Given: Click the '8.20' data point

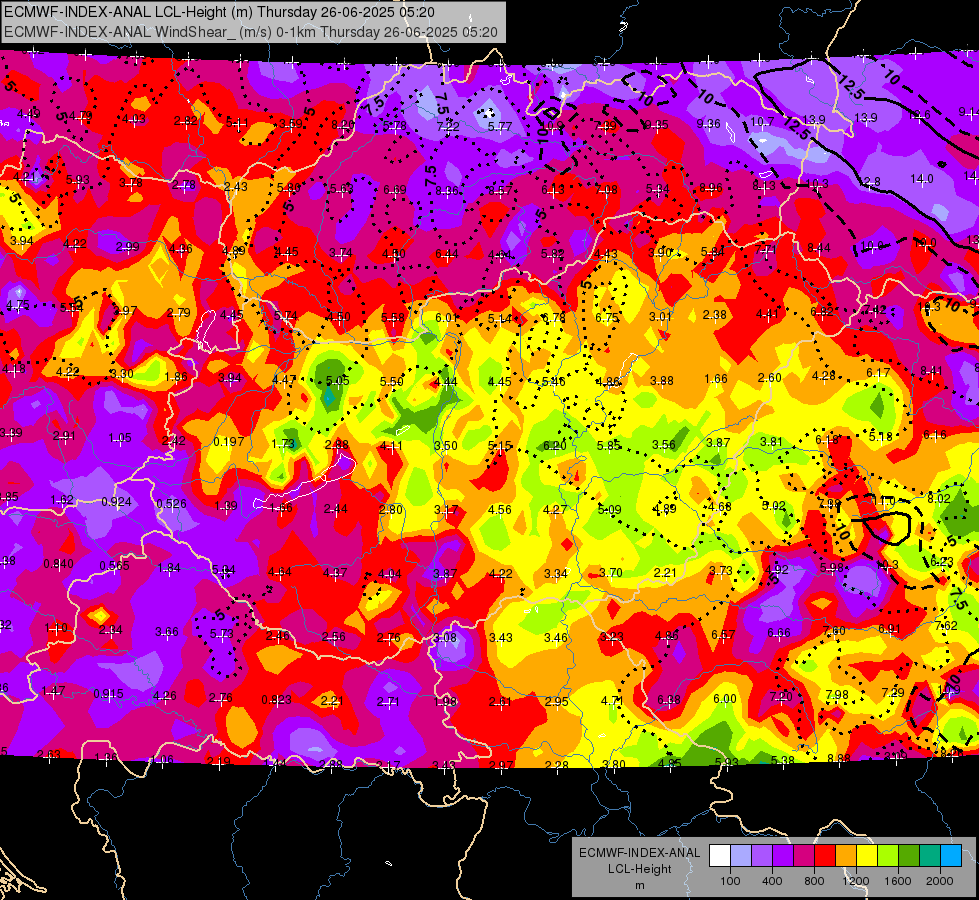Looking at the screenshot, I should pos(343,125).
